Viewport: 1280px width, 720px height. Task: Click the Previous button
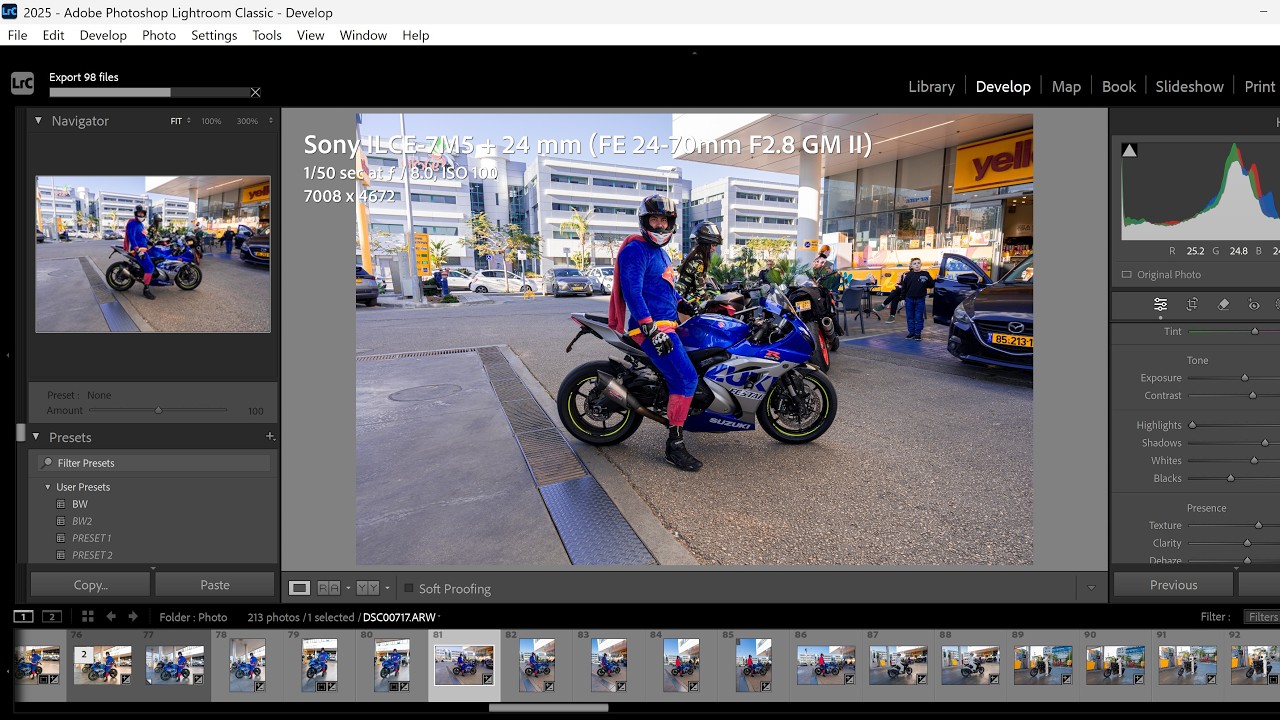1173,585
